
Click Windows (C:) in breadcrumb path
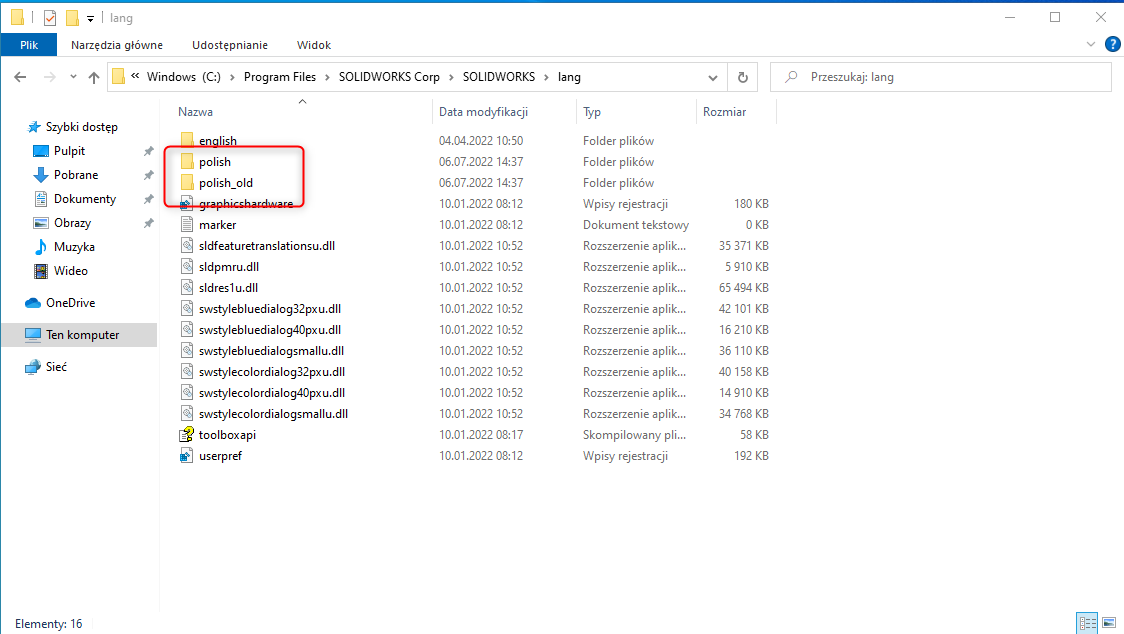184,77
